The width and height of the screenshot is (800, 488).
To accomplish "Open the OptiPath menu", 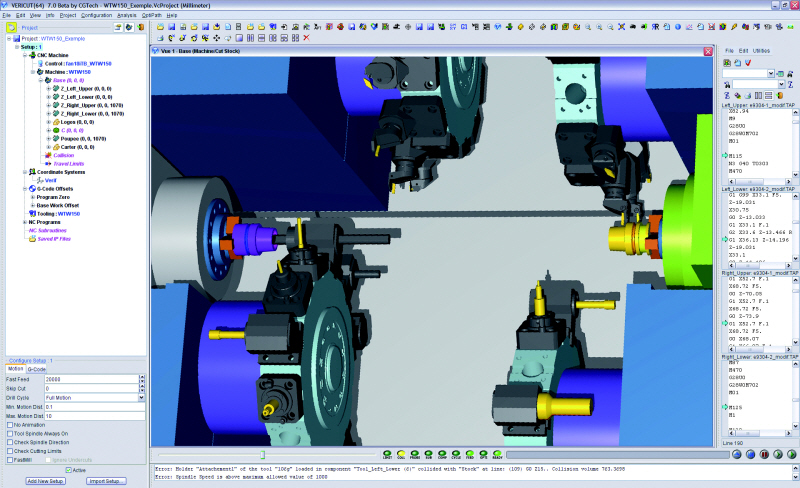I will (152, 15).
